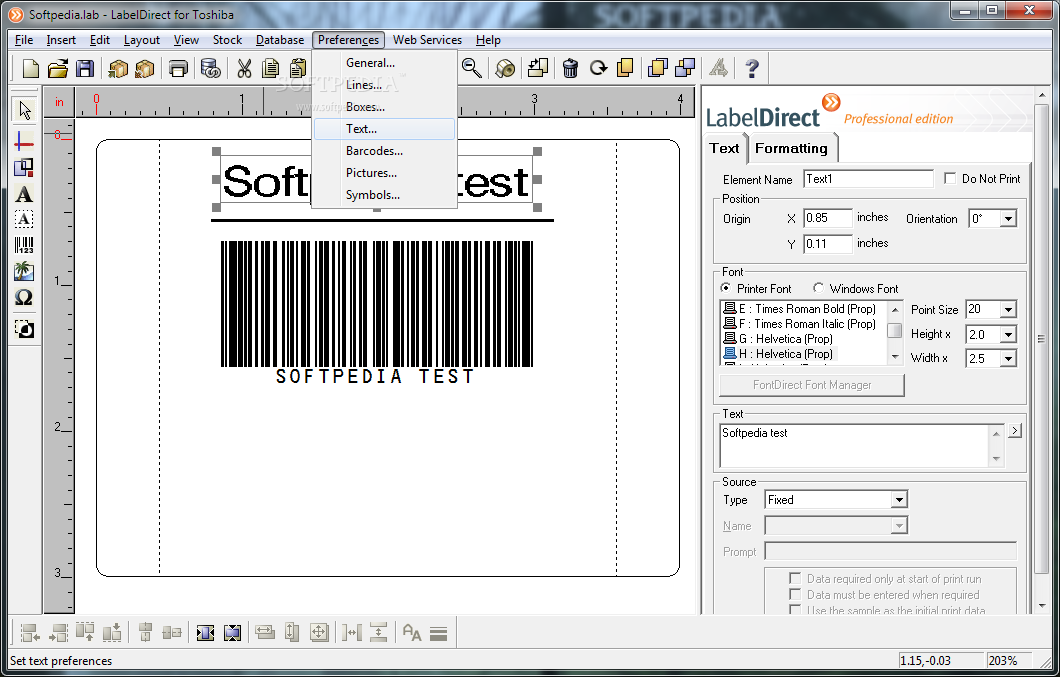Open the Source Type dropdown showing Fixed

898,500
